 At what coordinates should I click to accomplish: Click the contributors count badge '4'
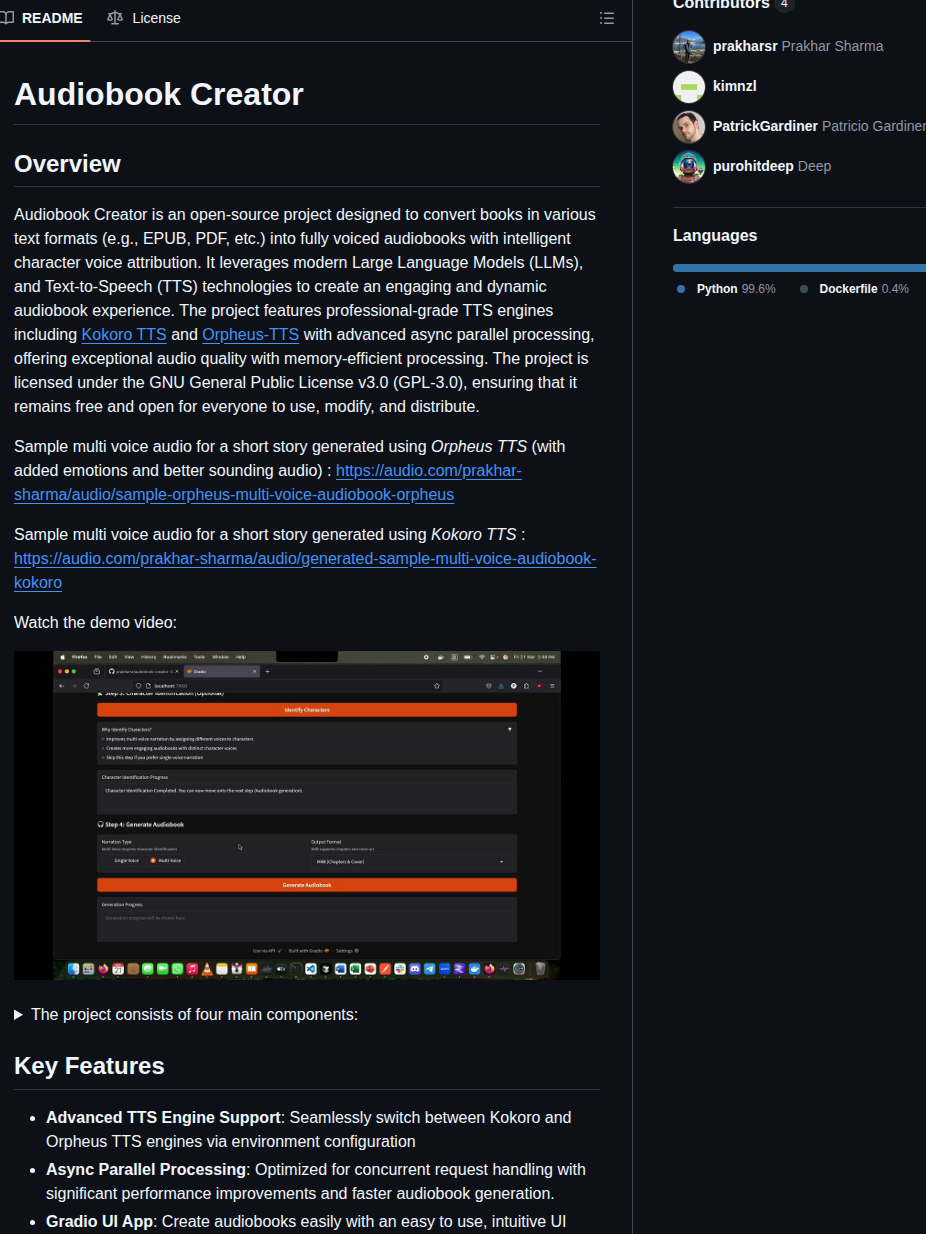(784, 4)
